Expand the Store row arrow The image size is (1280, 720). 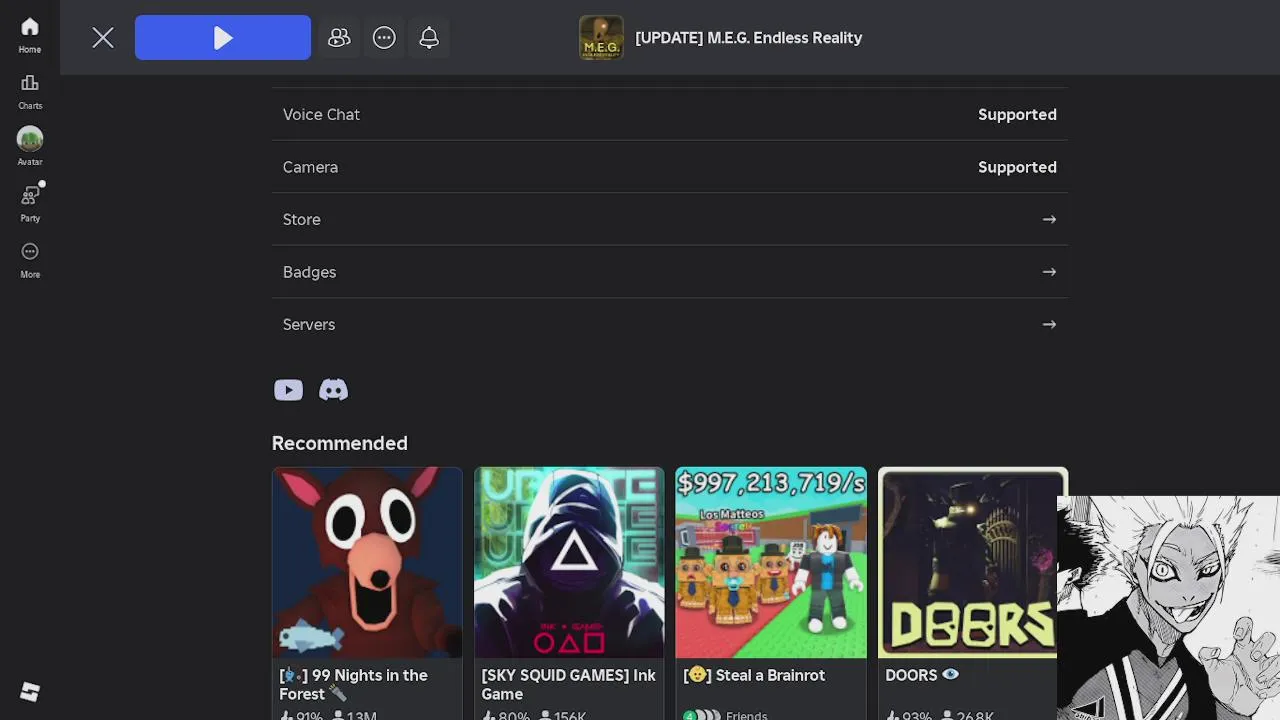click(1049, 219)
